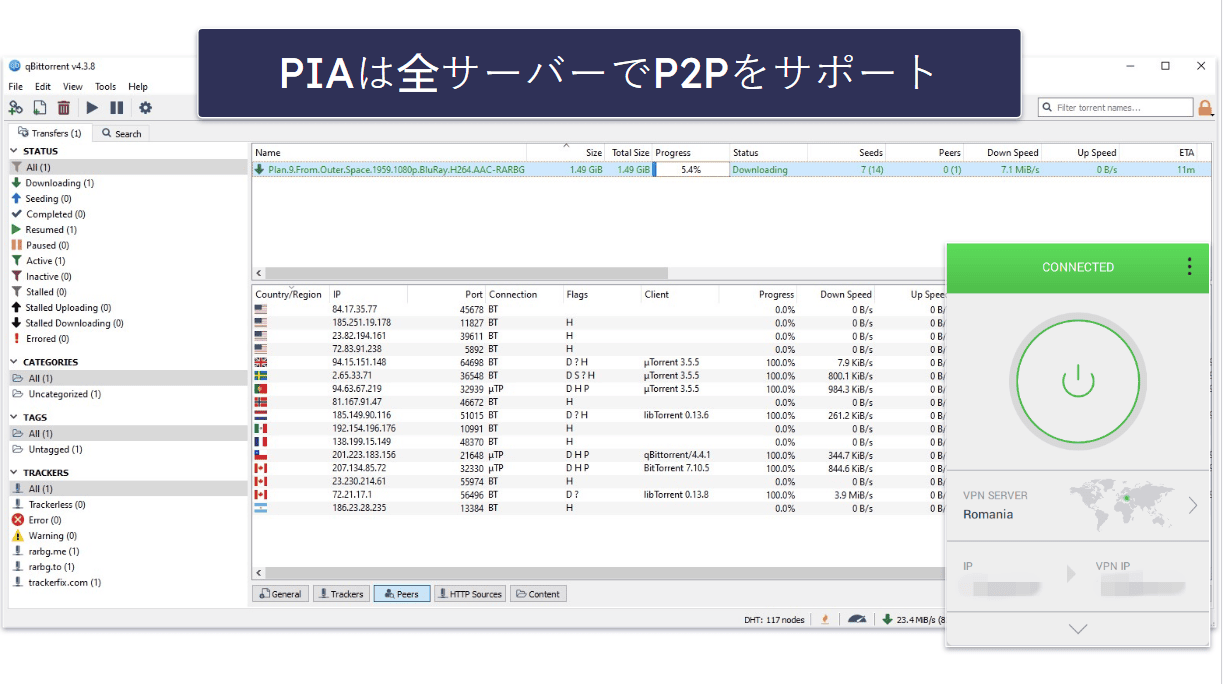Open the Tools menu
Viewport: 1223px width, 684px height.
[x=105, y=87]
